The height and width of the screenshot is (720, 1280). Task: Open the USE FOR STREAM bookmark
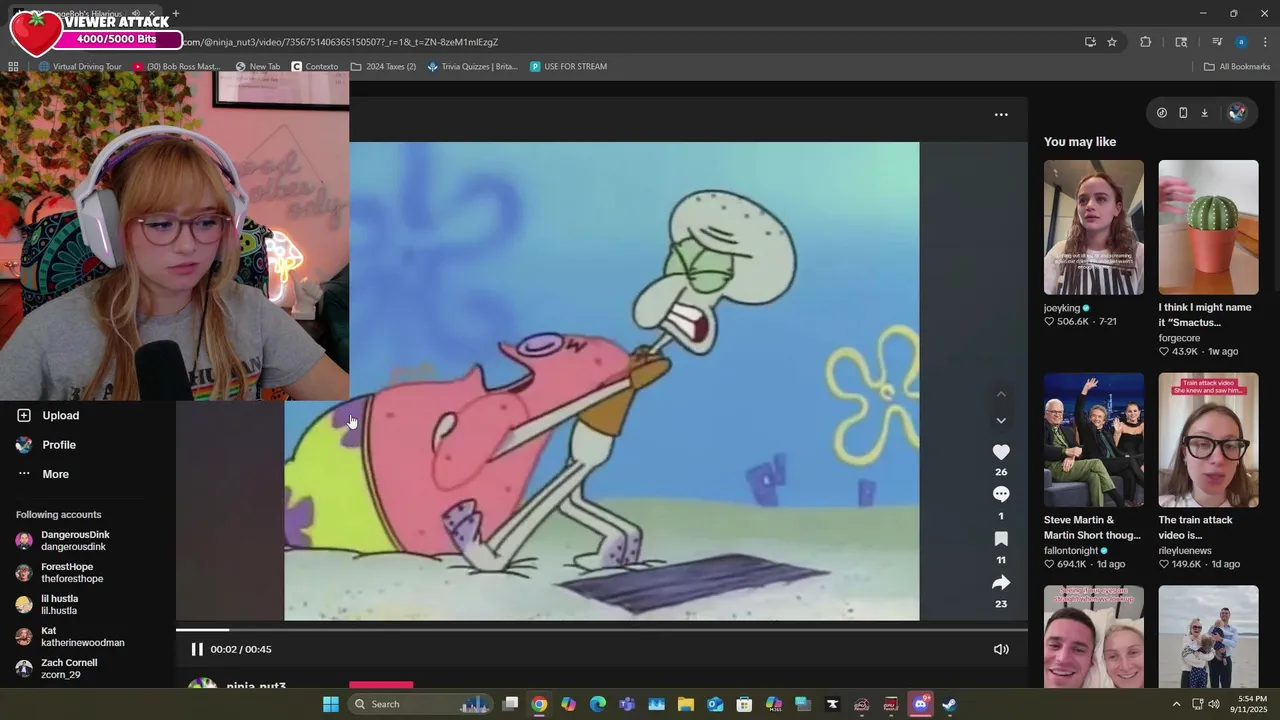[568, 67]
